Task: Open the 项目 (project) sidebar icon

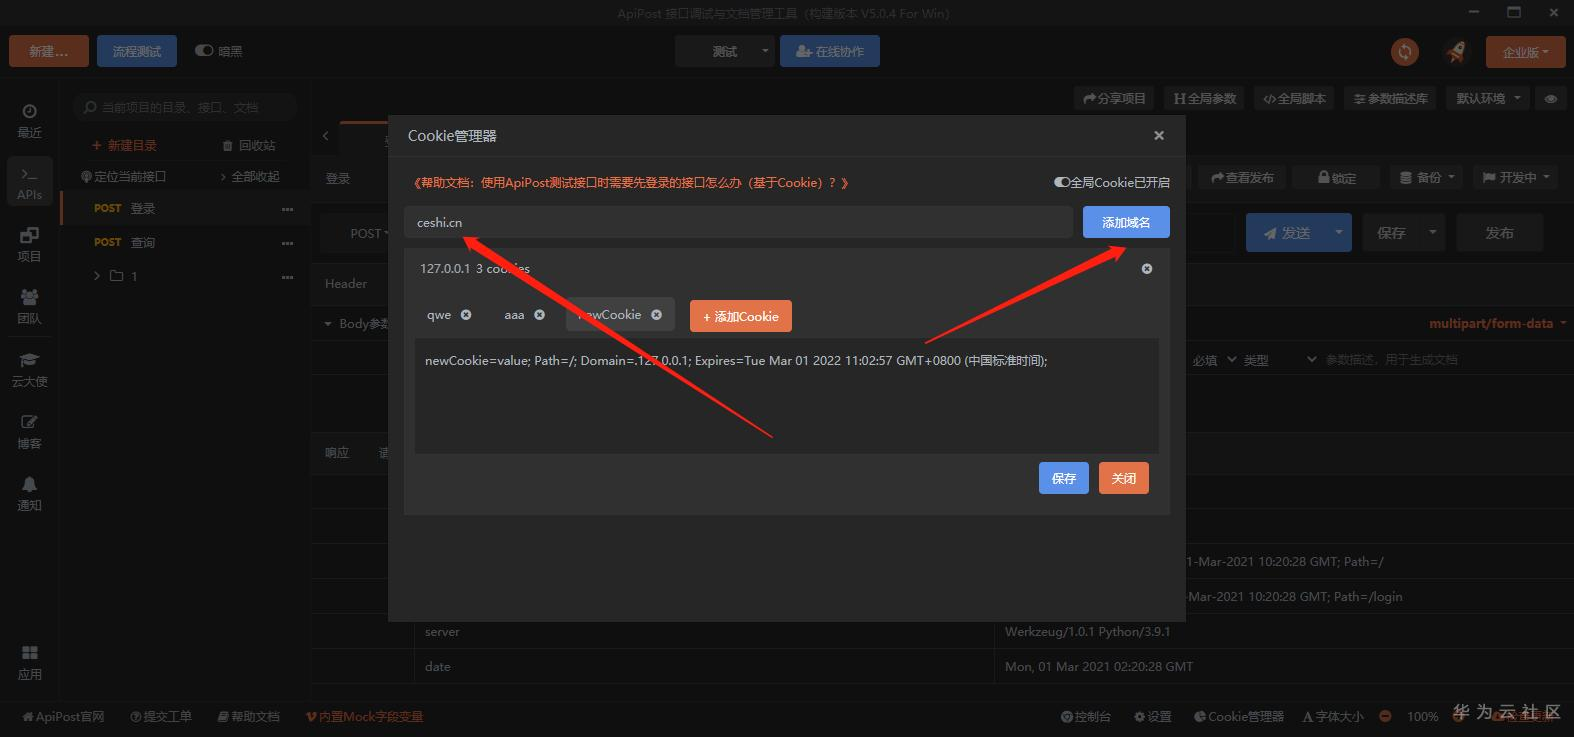Action: pyautogui.click(x=29, y=244)
